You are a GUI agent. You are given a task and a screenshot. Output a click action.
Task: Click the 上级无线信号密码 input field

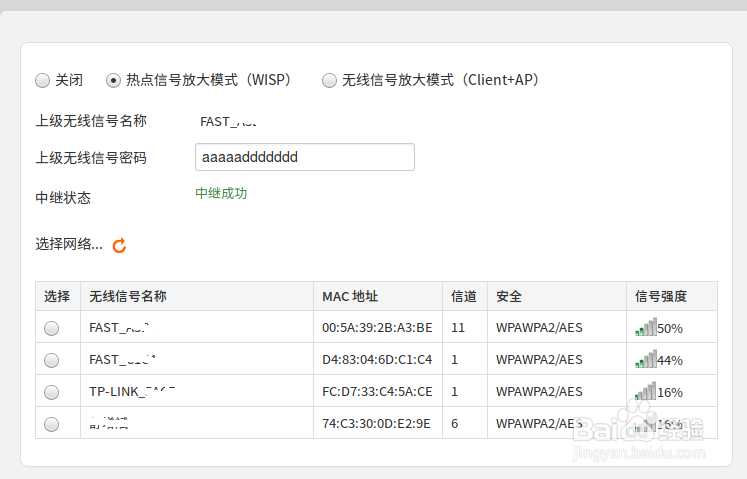click(305, 157)
